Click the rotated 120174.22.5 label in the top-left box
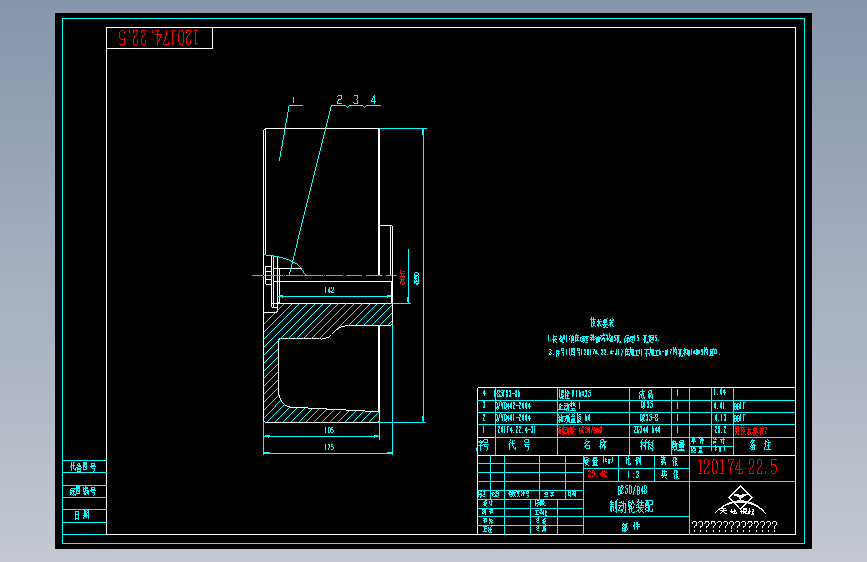This screenshot has height=562, width=867. (159, 38)
